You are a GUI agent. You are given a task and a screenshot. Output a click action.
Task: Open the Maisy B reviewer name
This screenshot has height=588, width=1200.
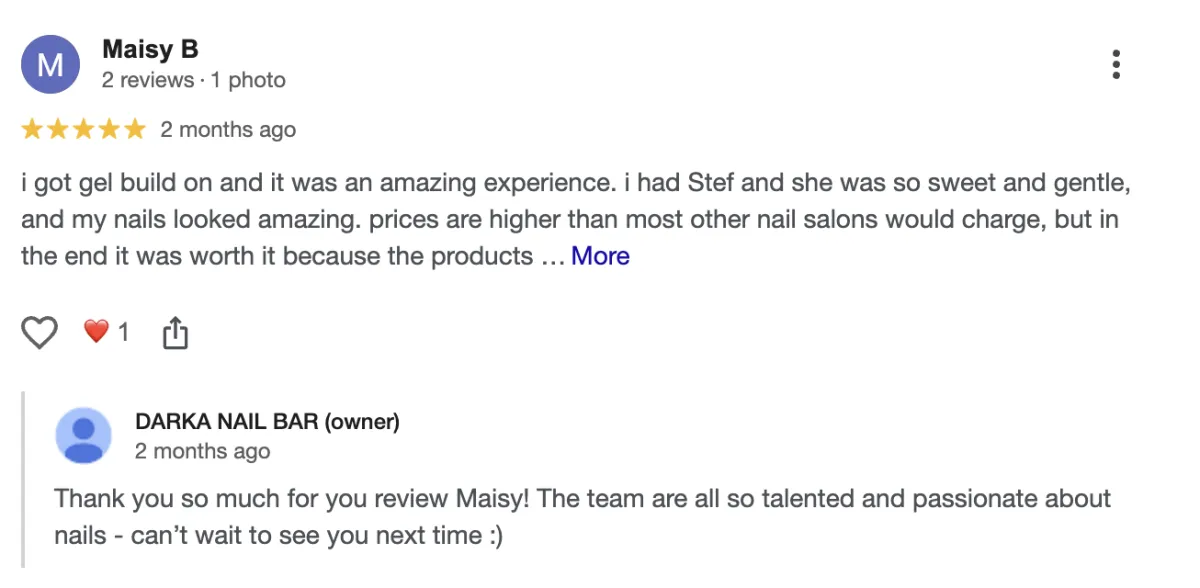tap(150, 49)
